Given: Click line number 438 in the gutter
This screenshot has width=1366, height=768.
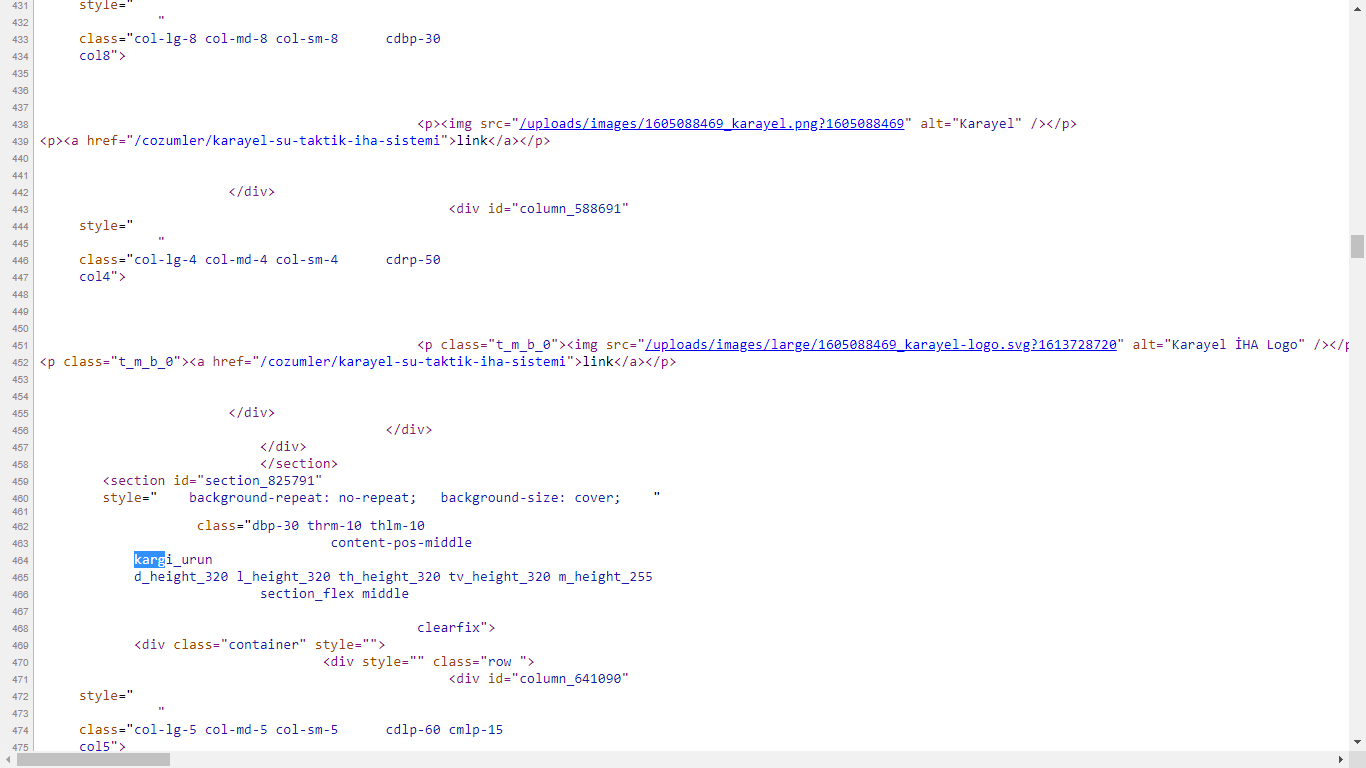Looking at the screenshot, I should pos(20,124).
